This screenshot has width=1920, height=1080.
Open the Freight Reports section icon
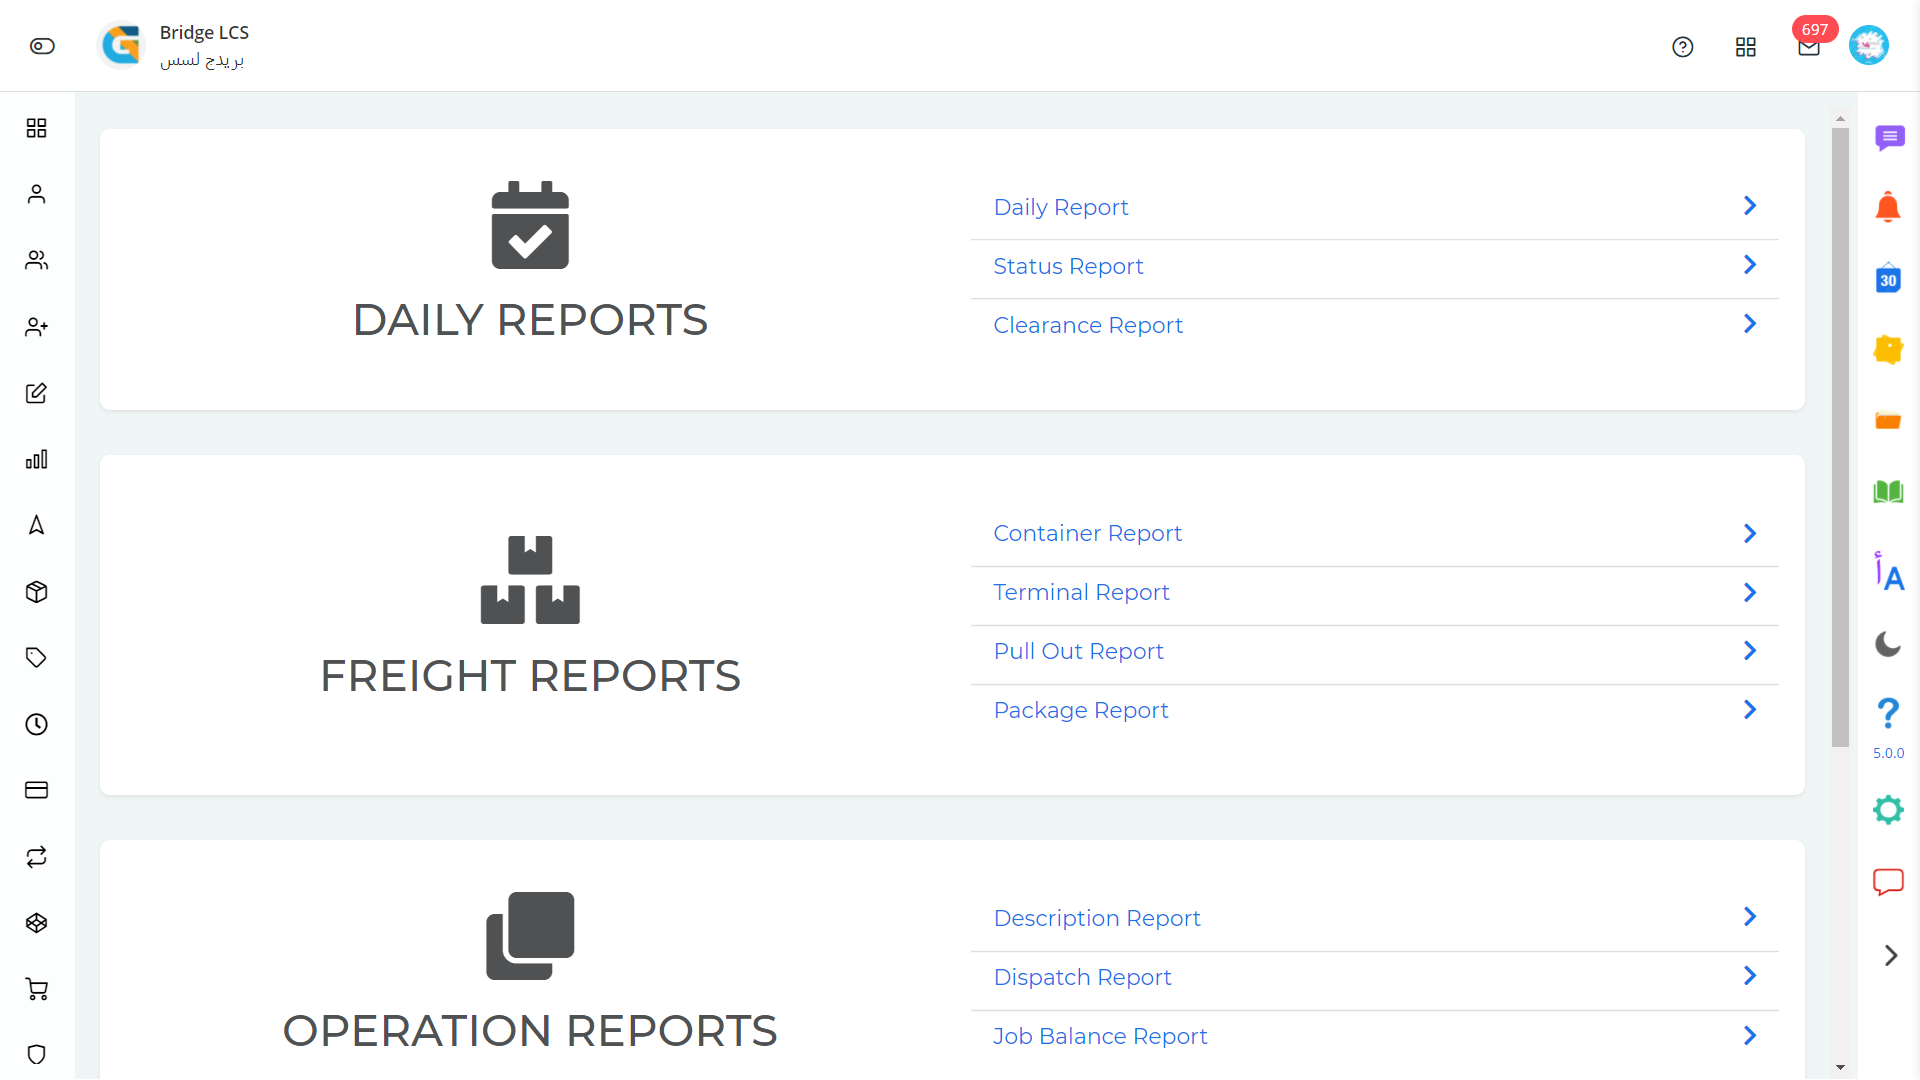tap(530, 579)
